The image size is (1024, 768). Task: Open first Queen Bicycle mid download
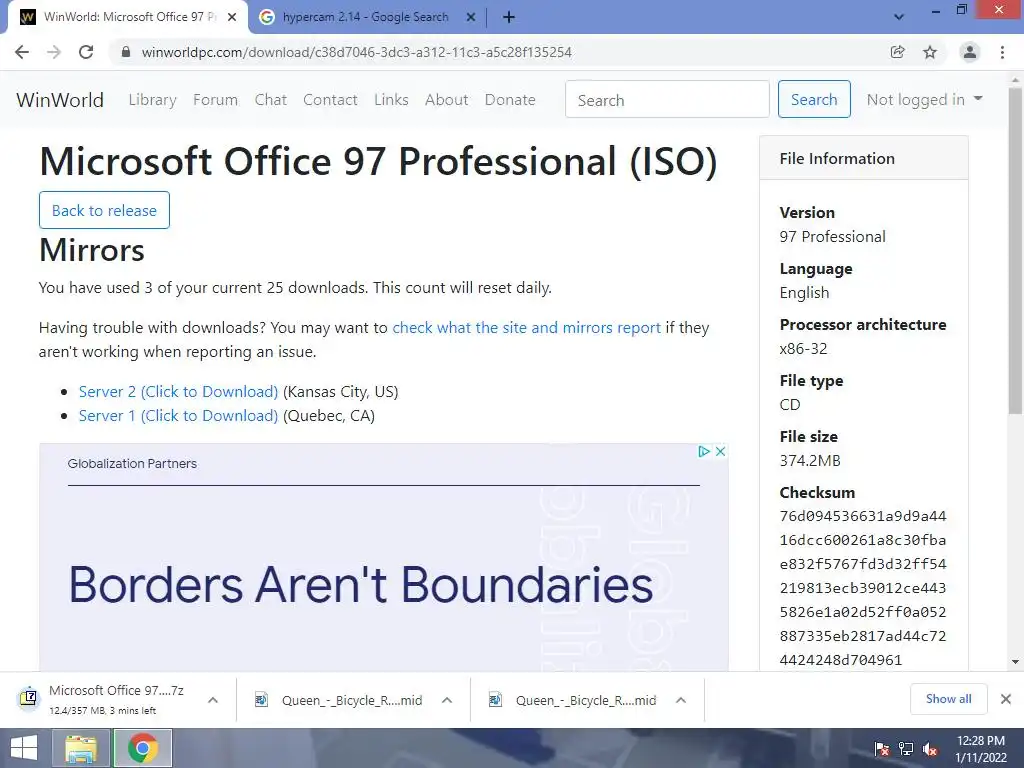click(338, 700)
